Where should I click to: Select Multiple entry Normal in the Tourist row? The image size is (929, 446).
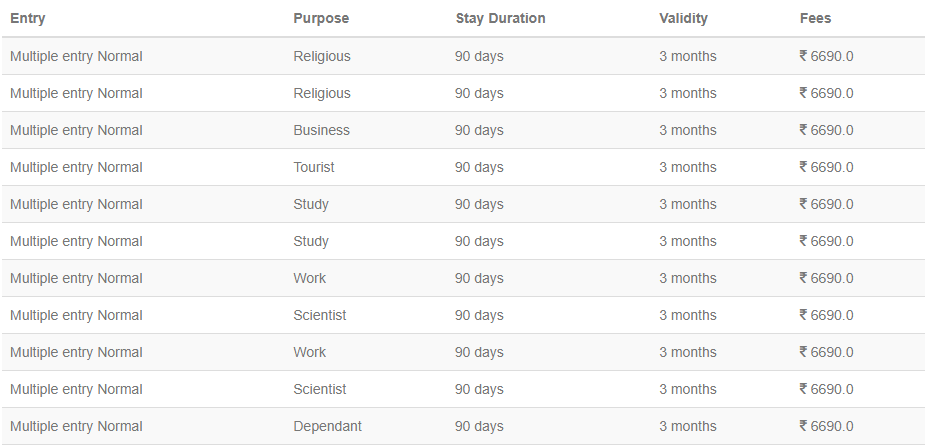click(x=76, y=167)
